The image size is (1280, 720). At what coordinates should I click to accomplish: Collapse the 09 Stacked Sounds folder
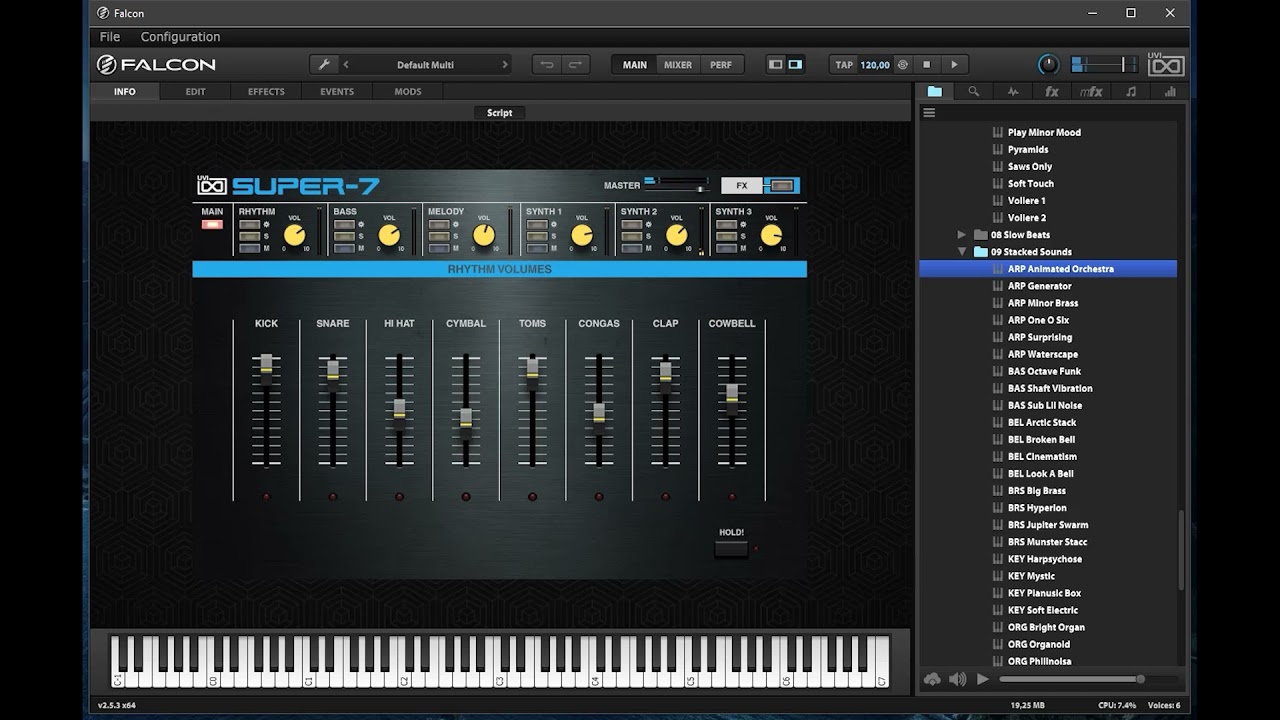(962, 252)
